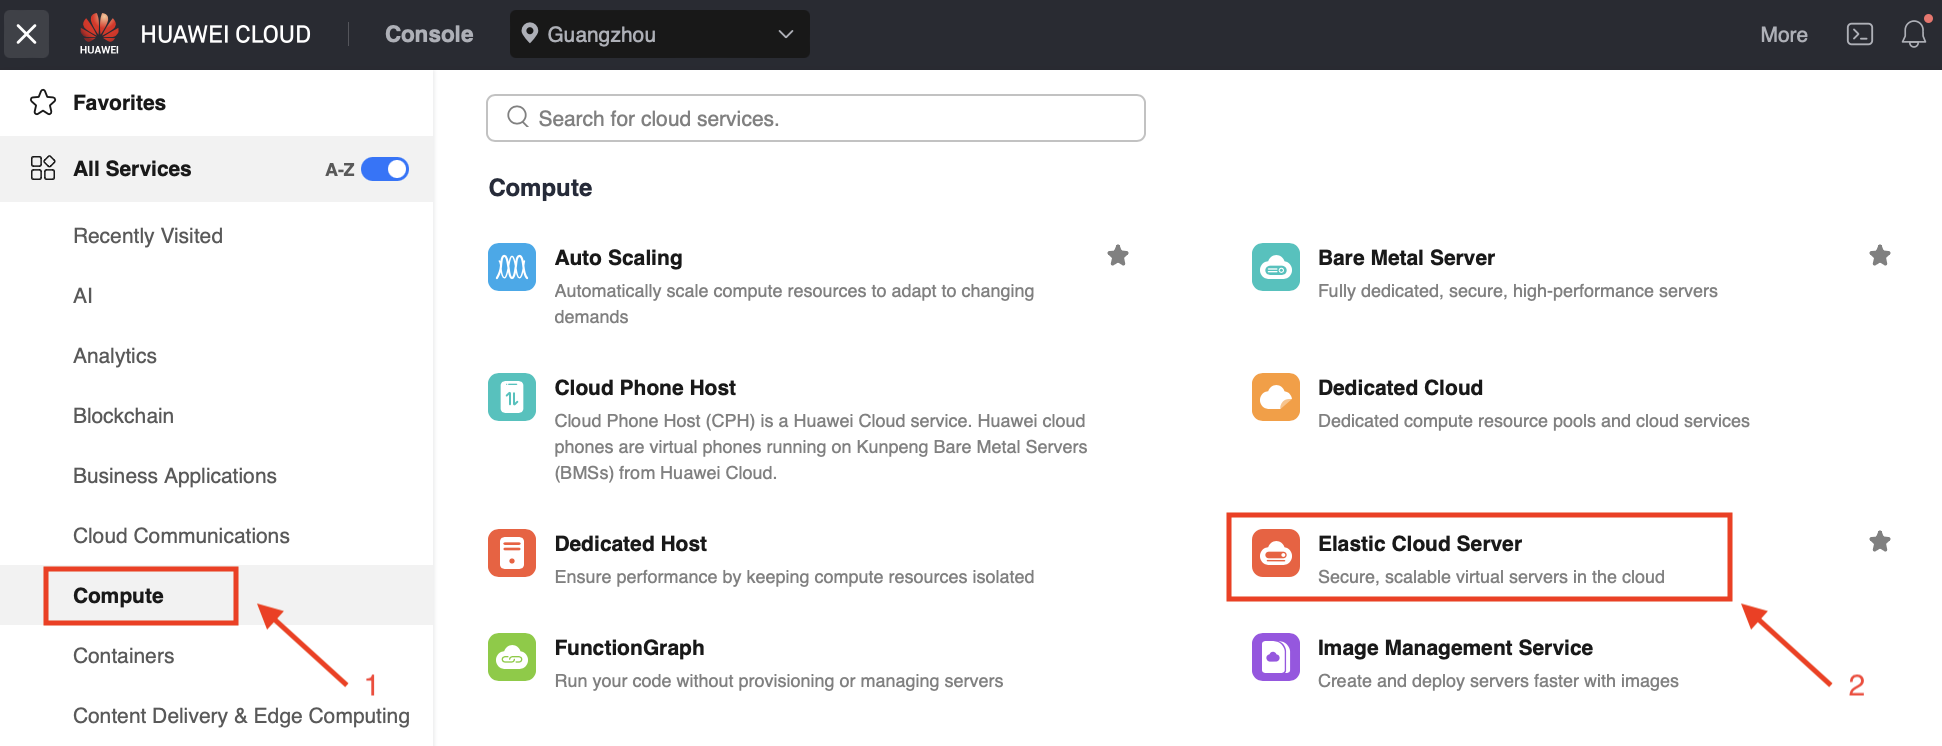Expand the More menu in header
Viewport: 1942px width, 746px height.
[x=1783, y=35]
